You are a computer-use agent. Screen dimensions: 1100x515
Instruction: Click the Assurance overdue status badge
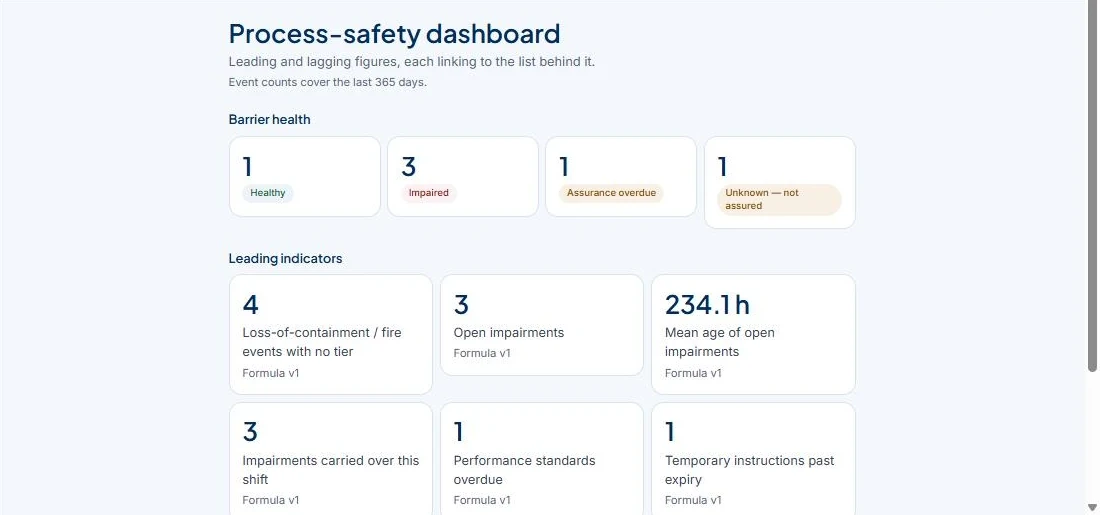point(611,193)
